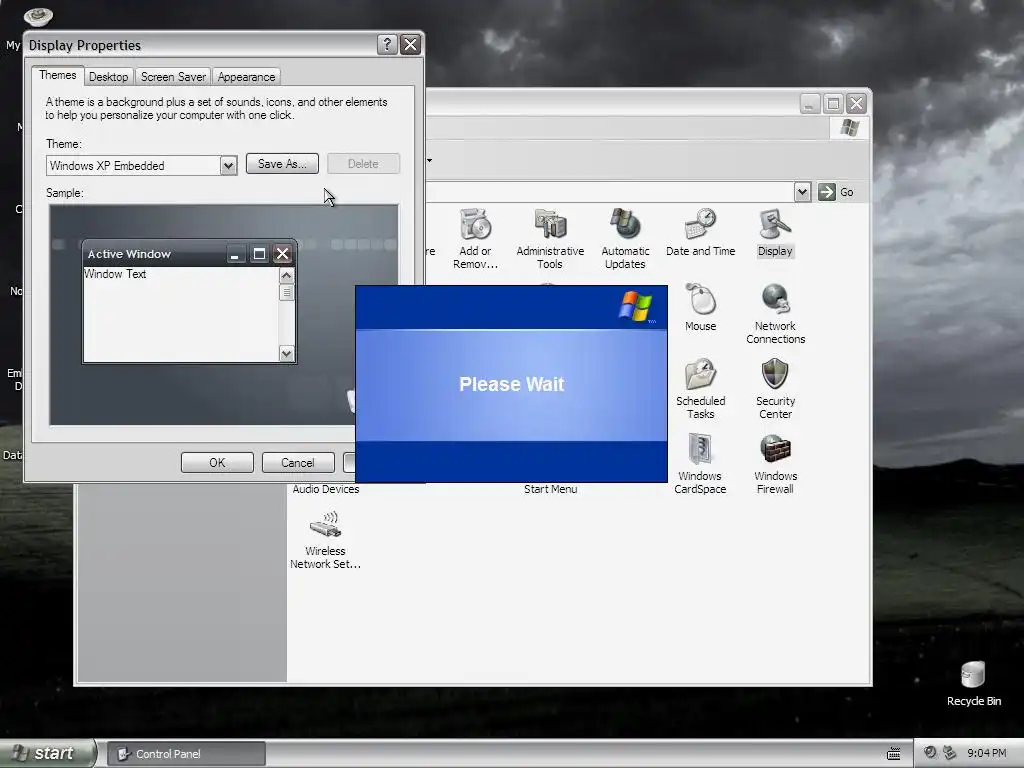1024x768 pixels.
Task: Switch to the Desktop tab
Action: click(x=108, y=77)
